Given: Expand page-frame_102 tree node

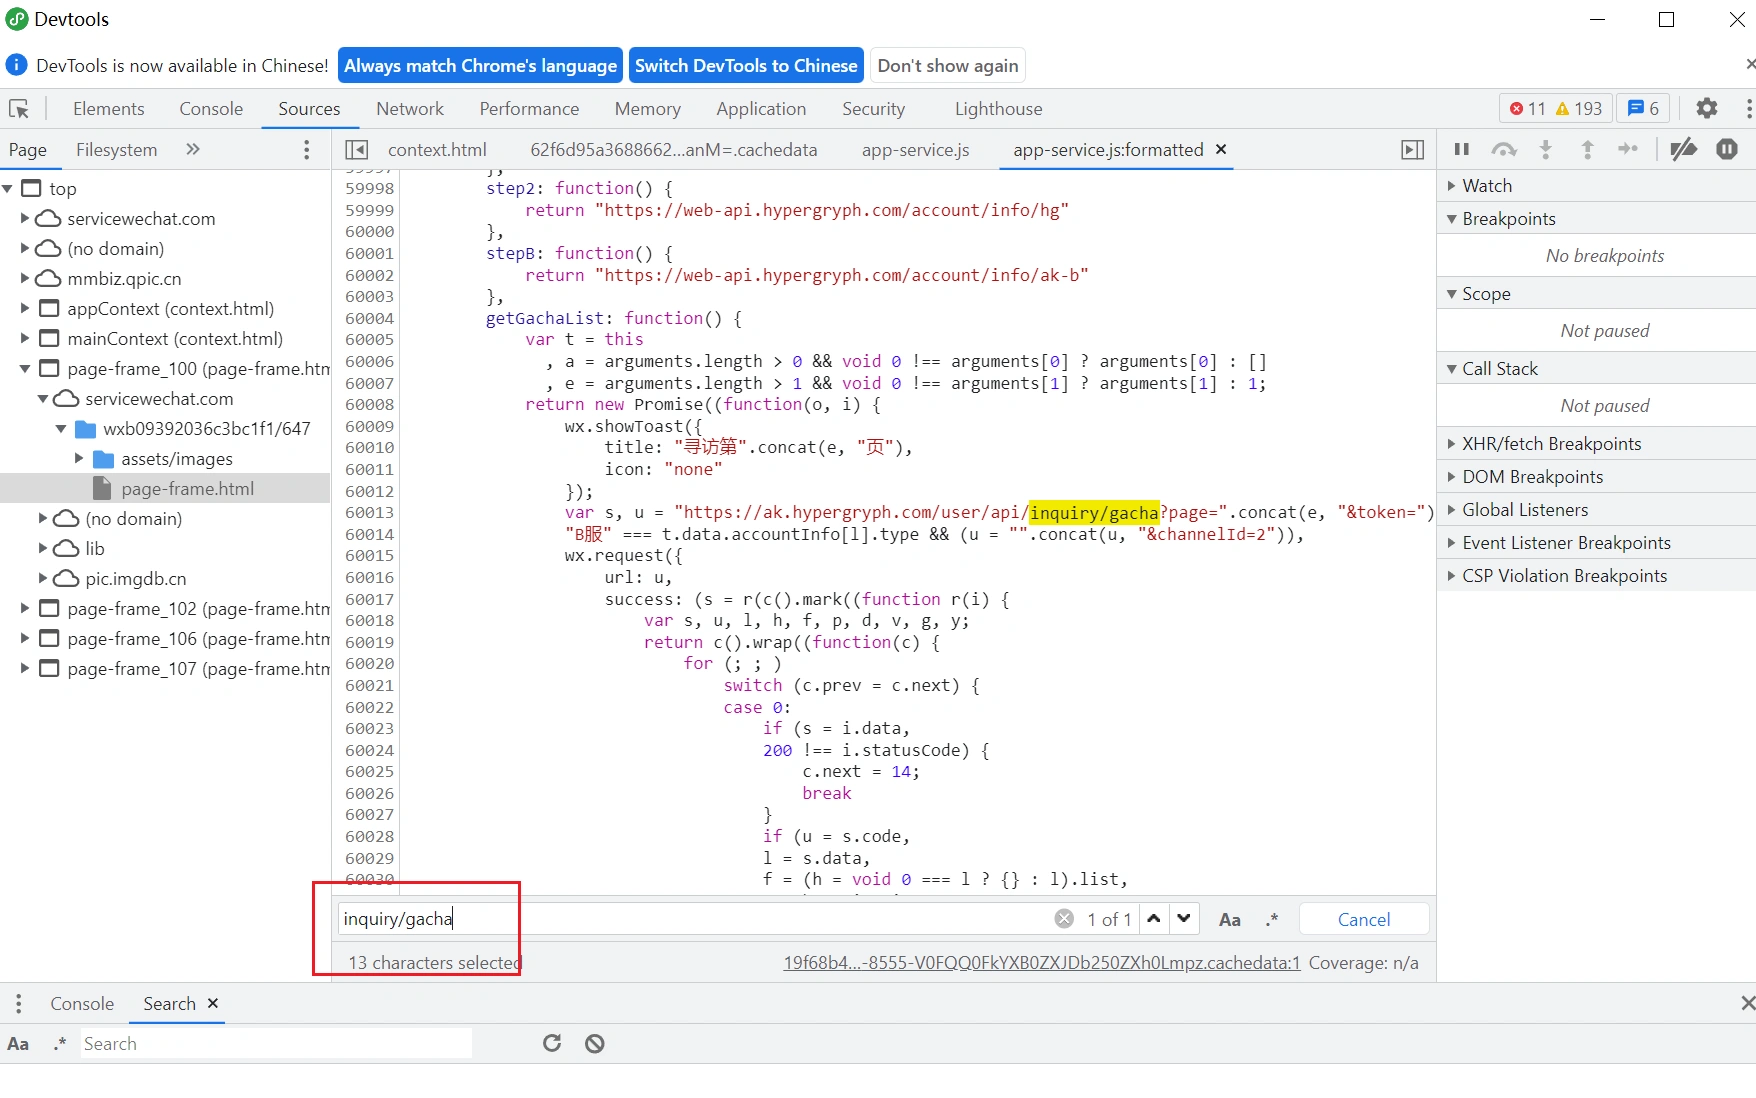Looking at the screenshot, I should click(25, 609).
